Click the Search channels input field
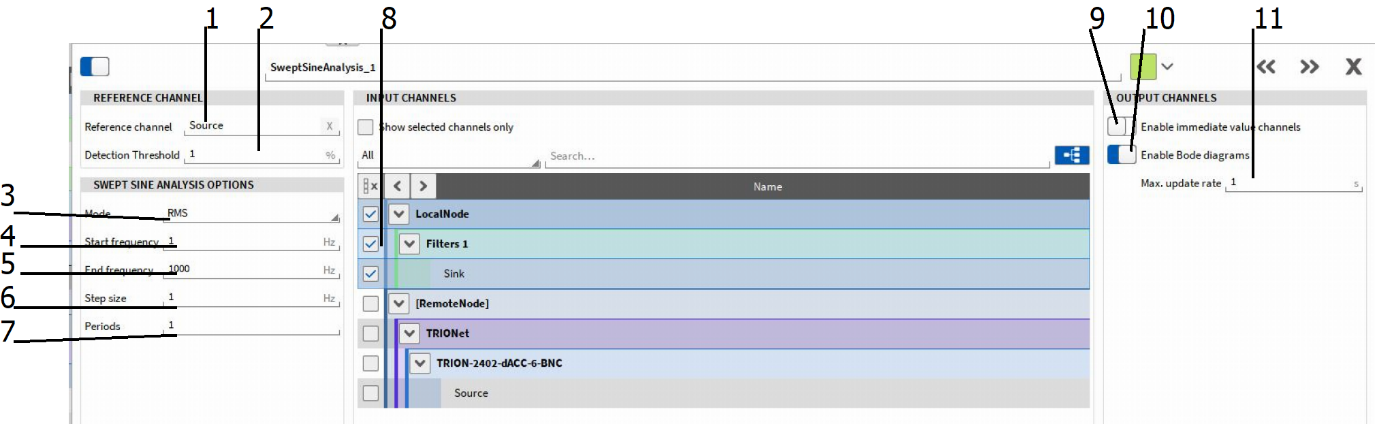Viewport: 1377px width, 426px height. [795, 157]
